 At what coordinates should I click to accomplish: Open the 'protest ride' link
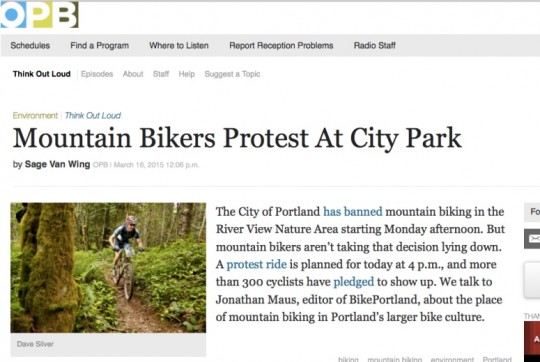point(257,264)
